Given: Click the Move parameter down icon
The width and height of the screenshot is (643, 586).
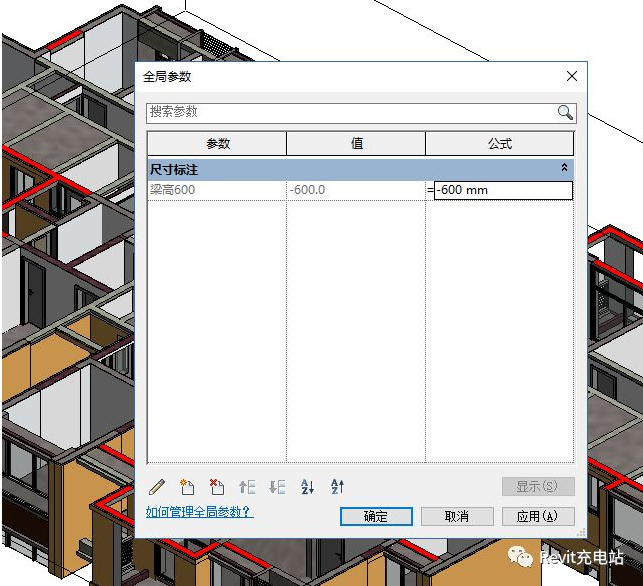Looking at the screenshot, I should (277, 487).
